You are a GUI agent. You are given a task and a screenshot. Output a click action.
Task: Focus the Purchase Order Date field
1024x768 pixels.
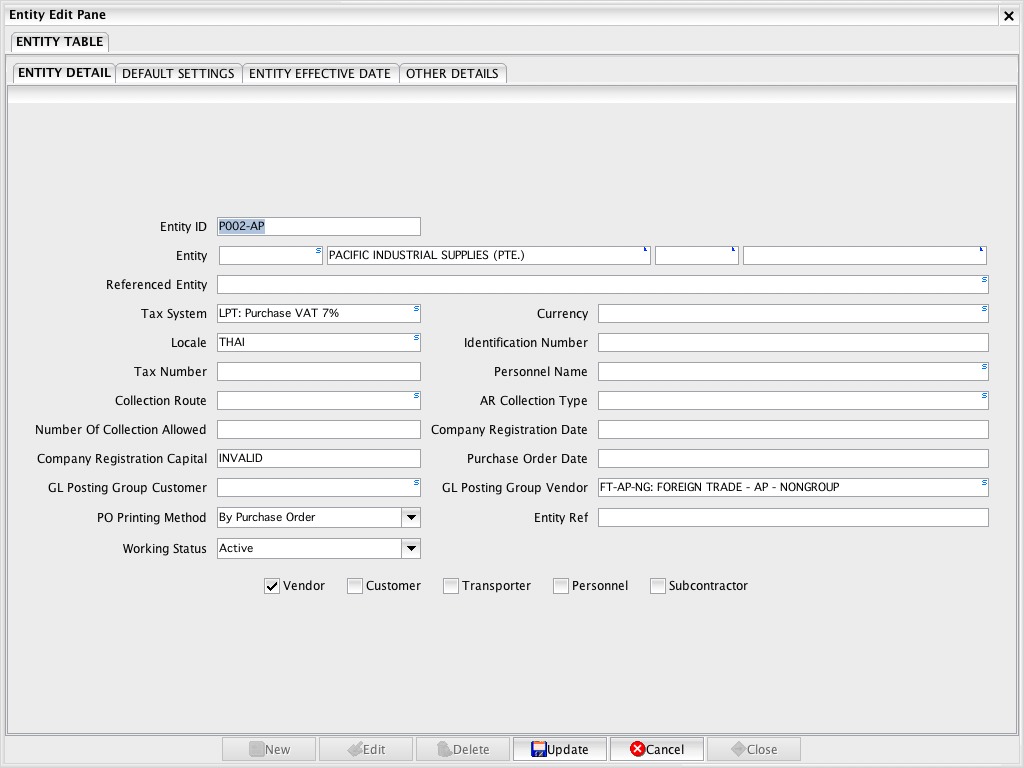(x=793, y=458)
